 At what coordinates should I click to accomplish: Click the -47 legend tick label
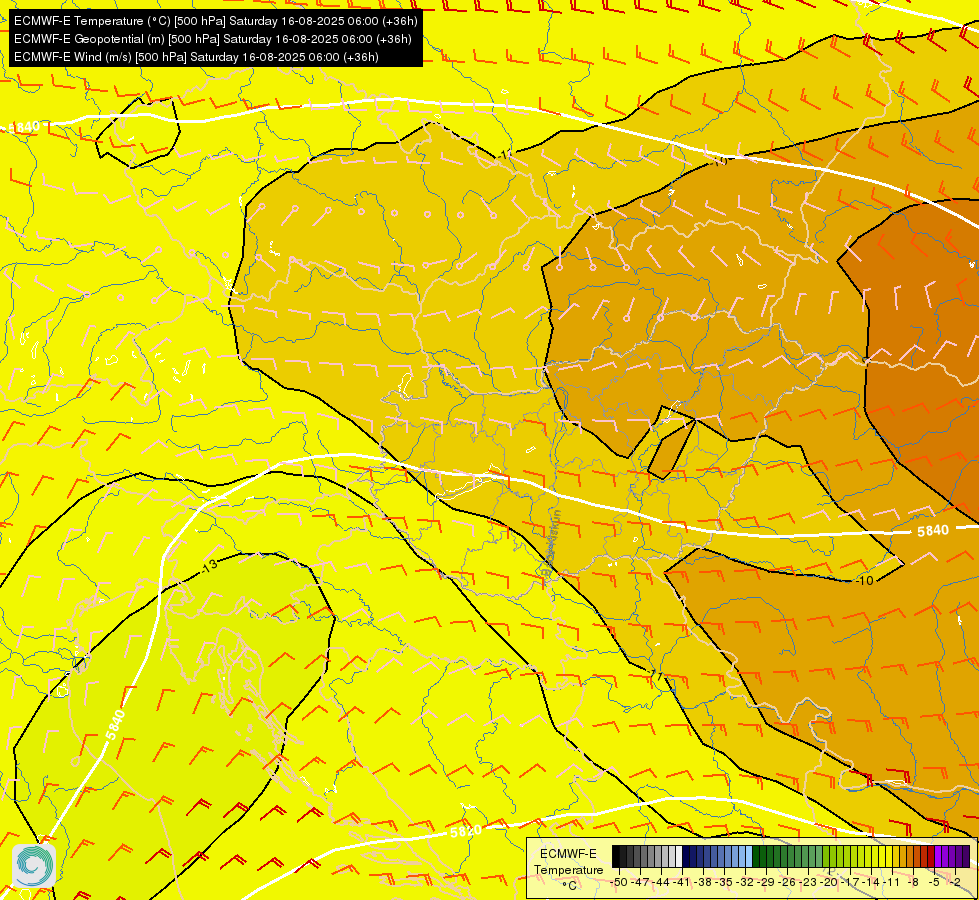pos(640,882)
